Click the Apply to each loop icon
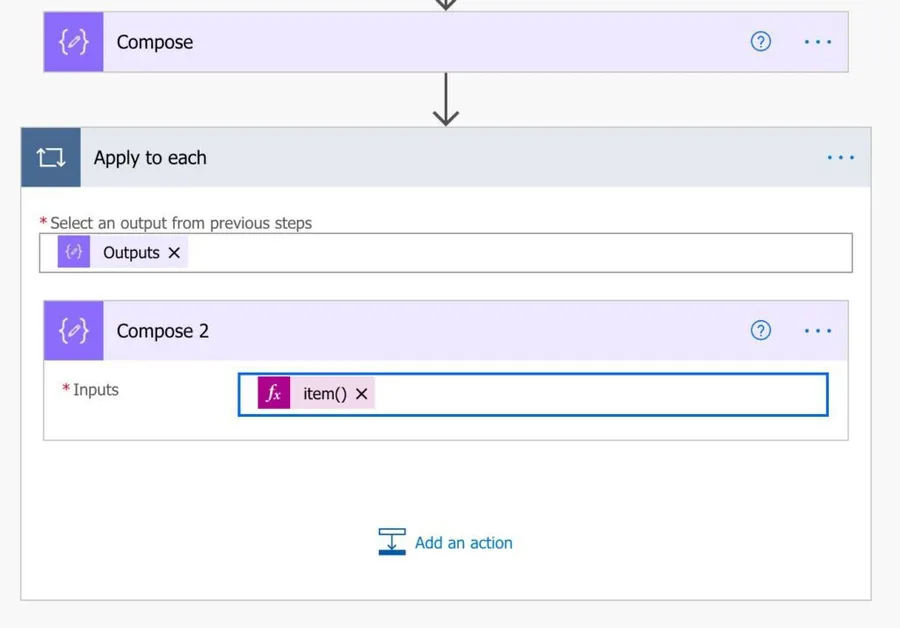Image resolution: width=900 pixels, height=628 pixels. click(51, 158)
